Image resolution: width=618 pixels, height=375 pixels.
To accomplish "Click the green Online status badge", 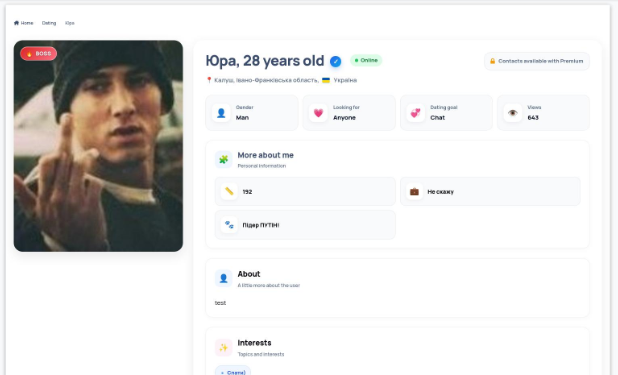I will pyautogui.click(x=366, y=60).
